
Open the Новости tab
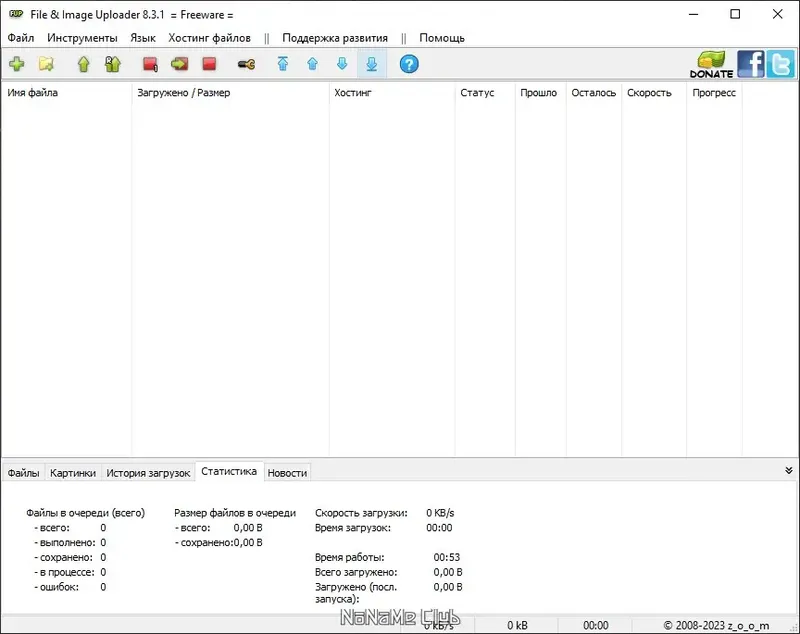click(287, 472)
